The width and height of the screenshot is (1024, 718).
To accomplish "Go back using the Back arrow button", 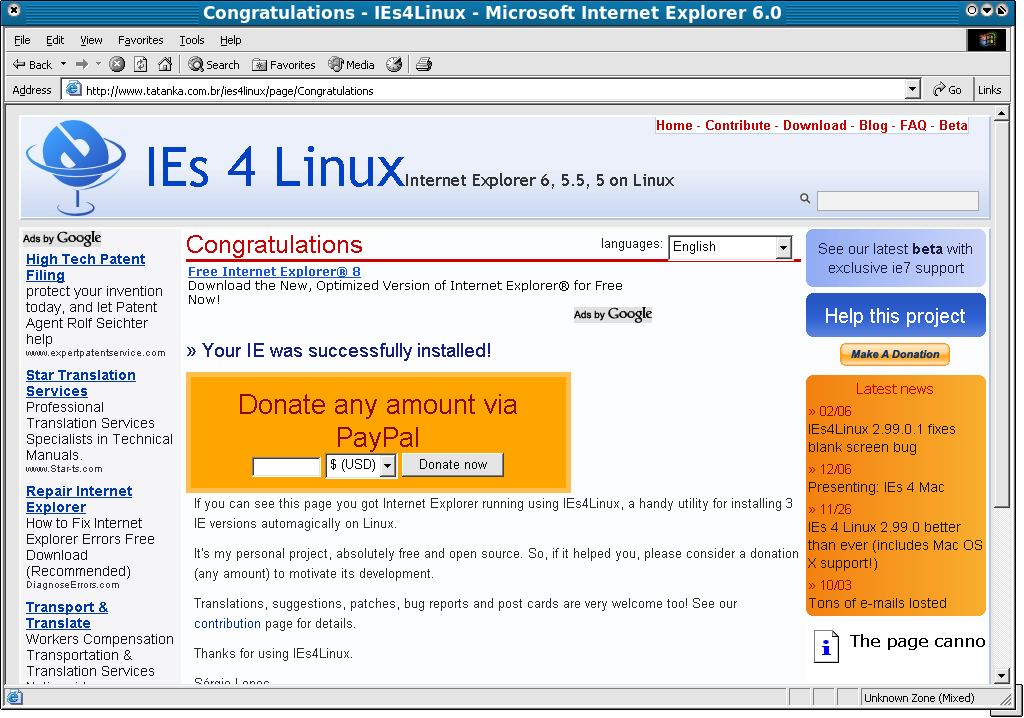I will click(x=32, y=65).
